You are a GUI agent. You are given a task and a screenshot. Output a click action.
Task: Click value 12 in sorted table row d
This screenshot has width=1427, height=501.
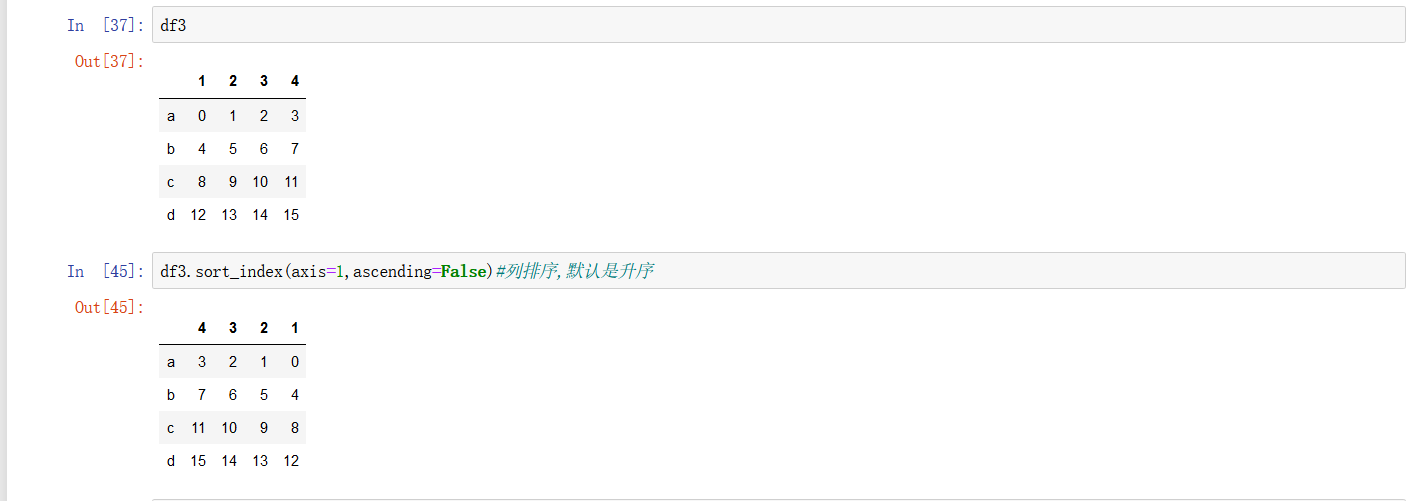(x=291, y=461)
